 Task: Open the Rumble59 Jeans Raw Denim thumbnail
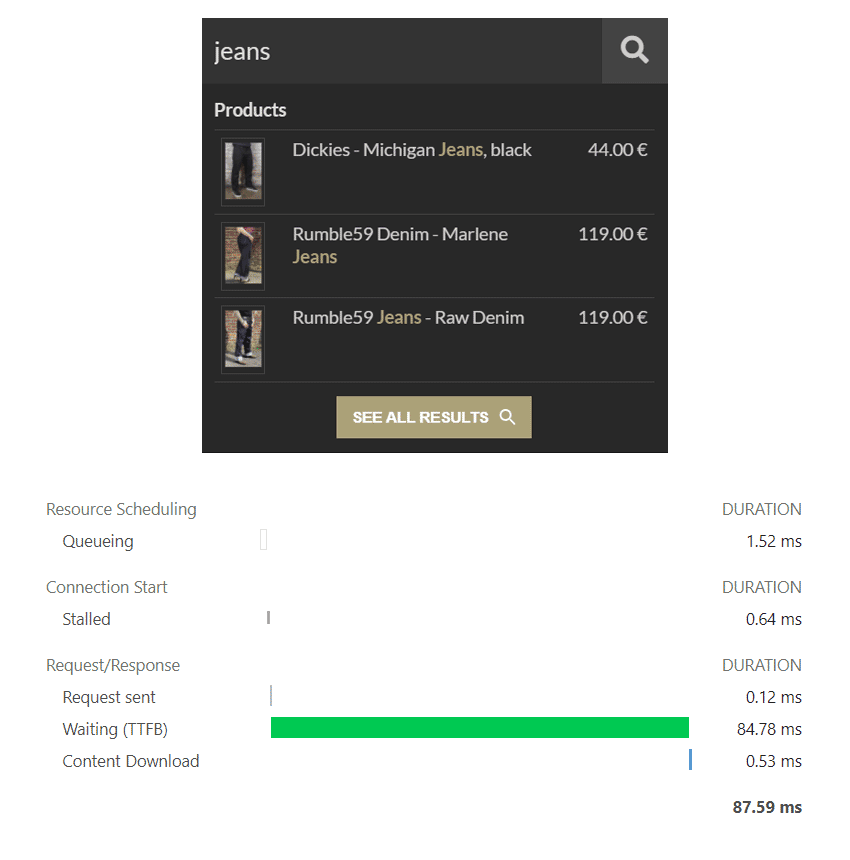[x=243, y=340]
